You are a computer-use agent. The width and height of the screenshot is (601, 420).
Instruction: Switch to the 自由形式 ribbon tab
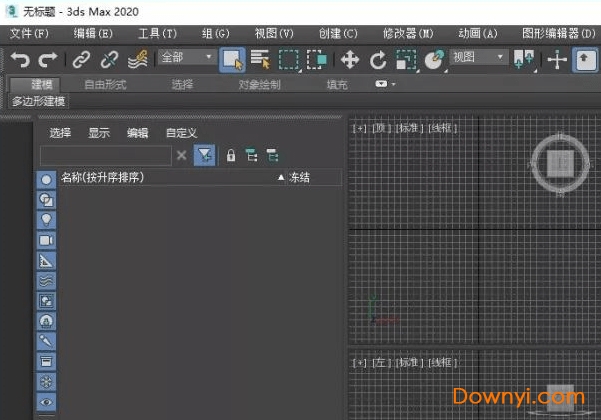pos(105,85)
